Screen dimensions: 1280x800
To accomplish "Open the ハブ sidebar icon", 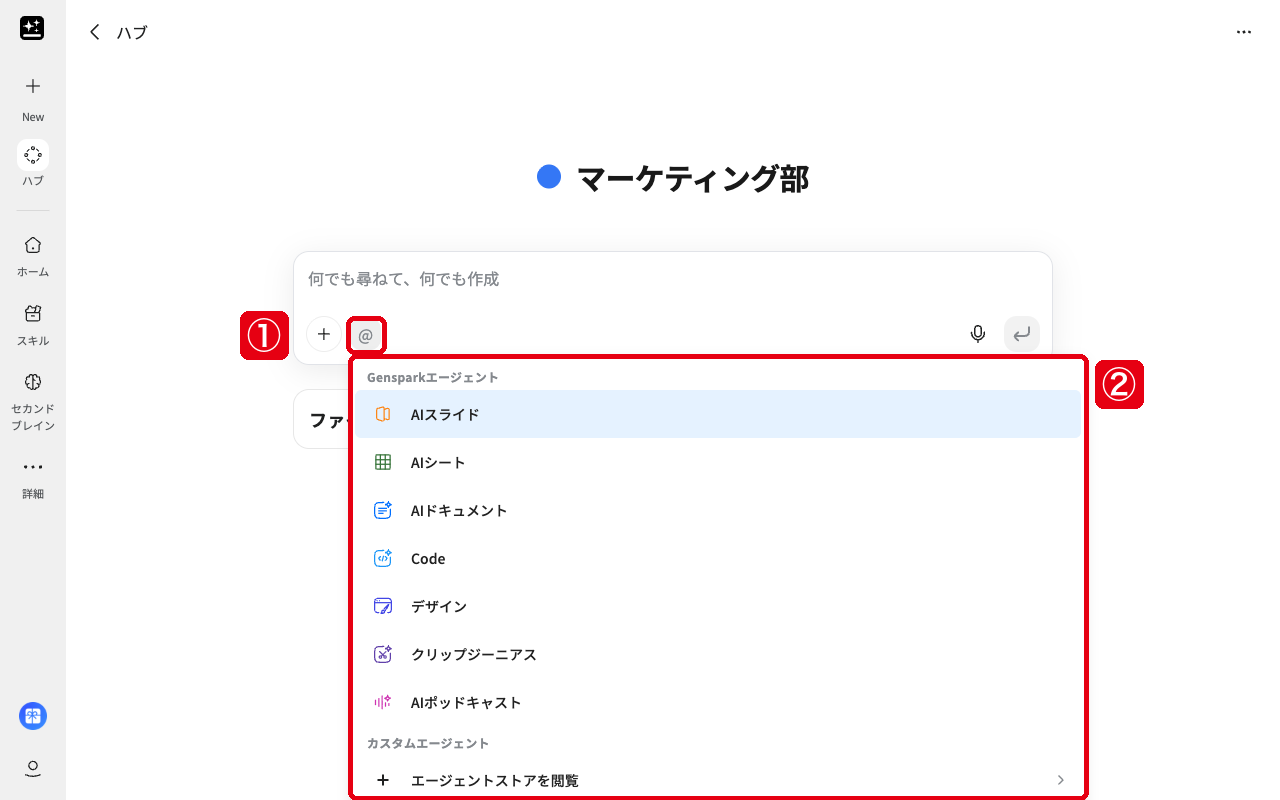I will [33, 155].
